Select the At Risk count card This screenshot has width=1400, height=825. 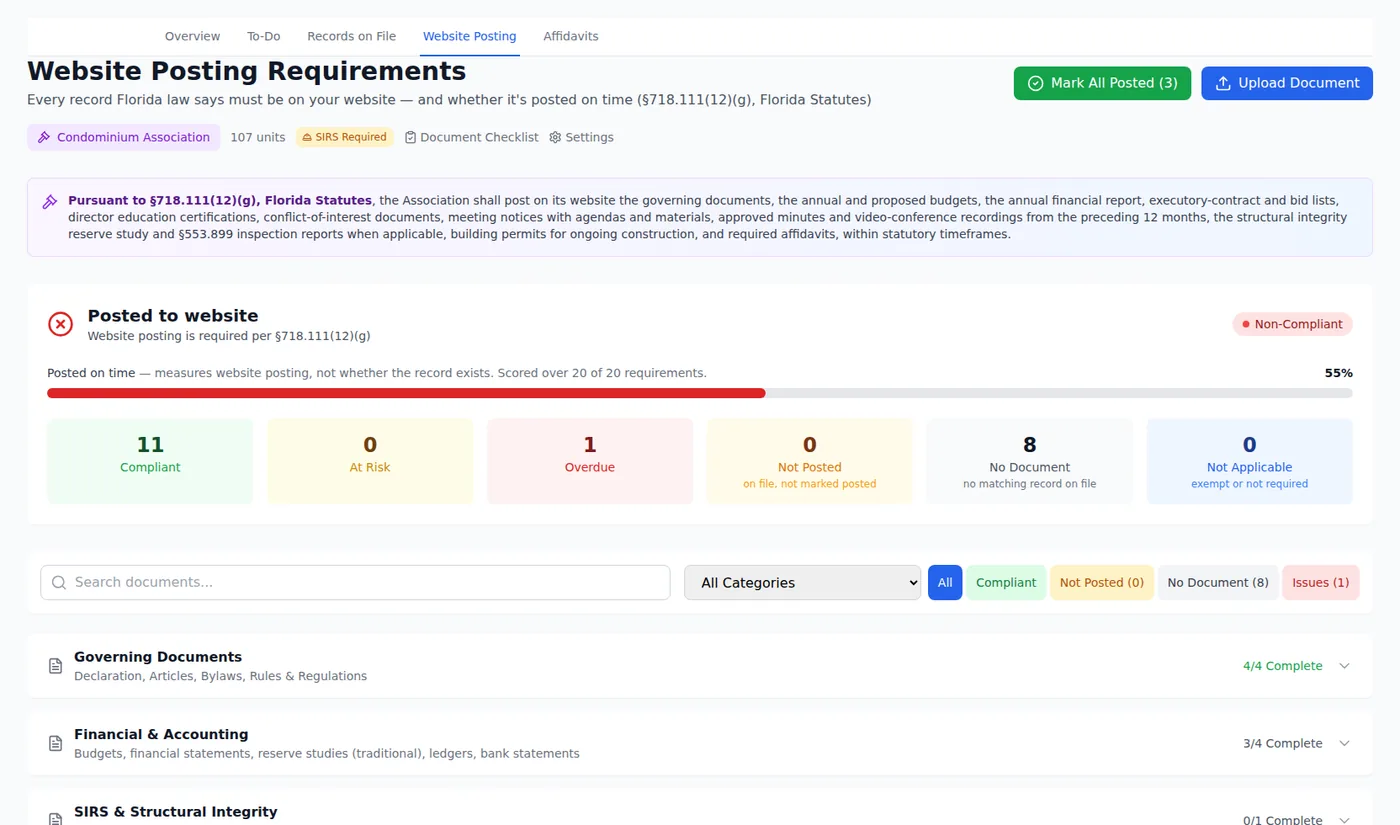[370, 461]
